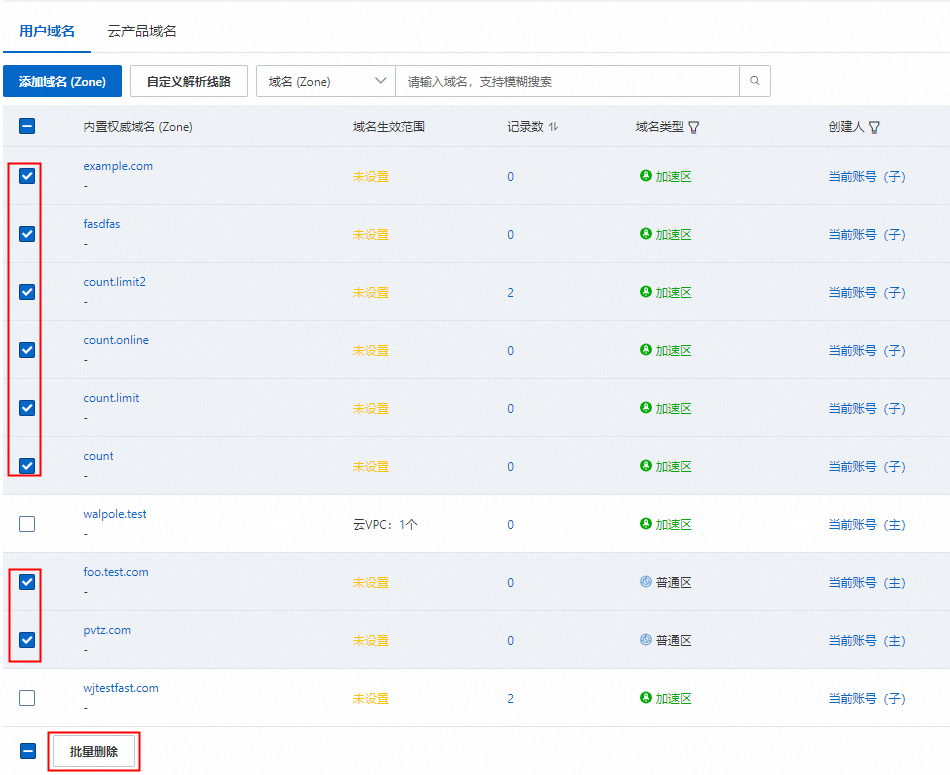Screen dimensions: 950x775
Task: Open the pvtz.com domain link
Action: click(107, 630)
